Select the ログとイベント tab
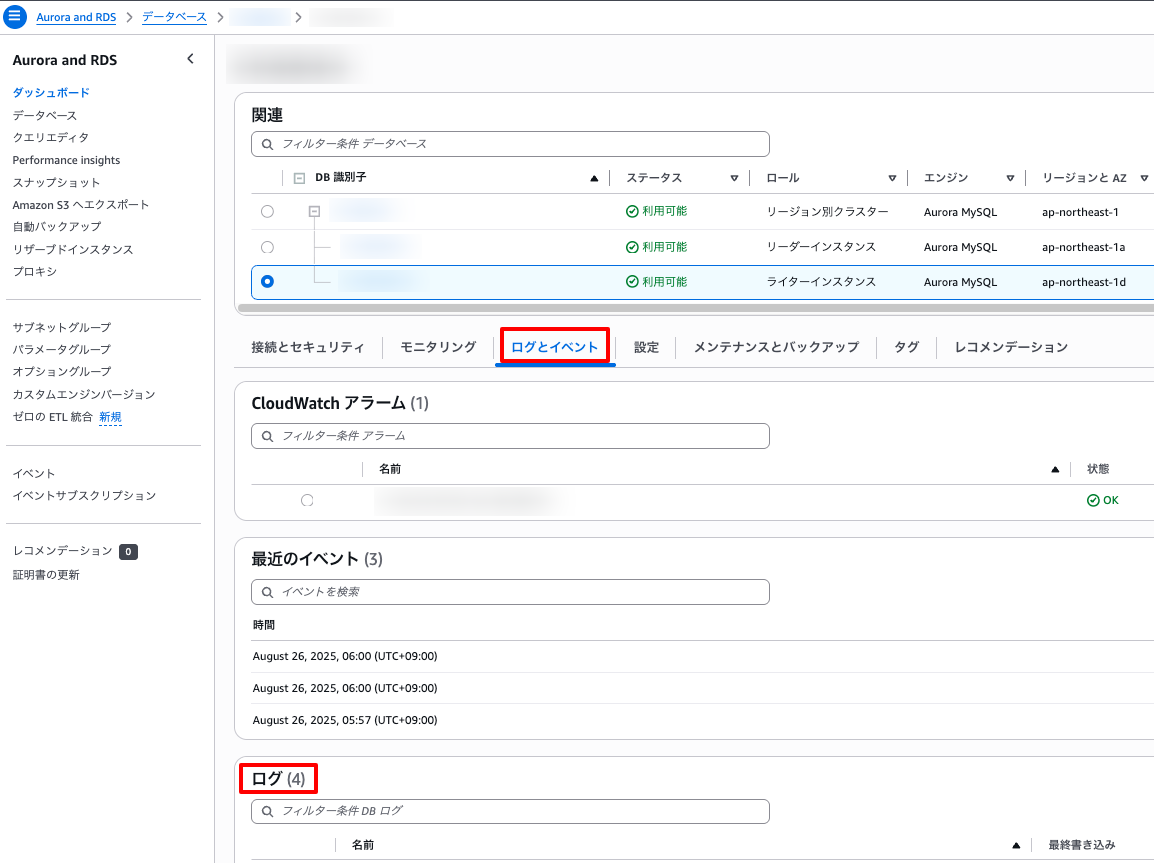Screen dimensions: 1154x863 pyautogui.click(x=555, y=347)
